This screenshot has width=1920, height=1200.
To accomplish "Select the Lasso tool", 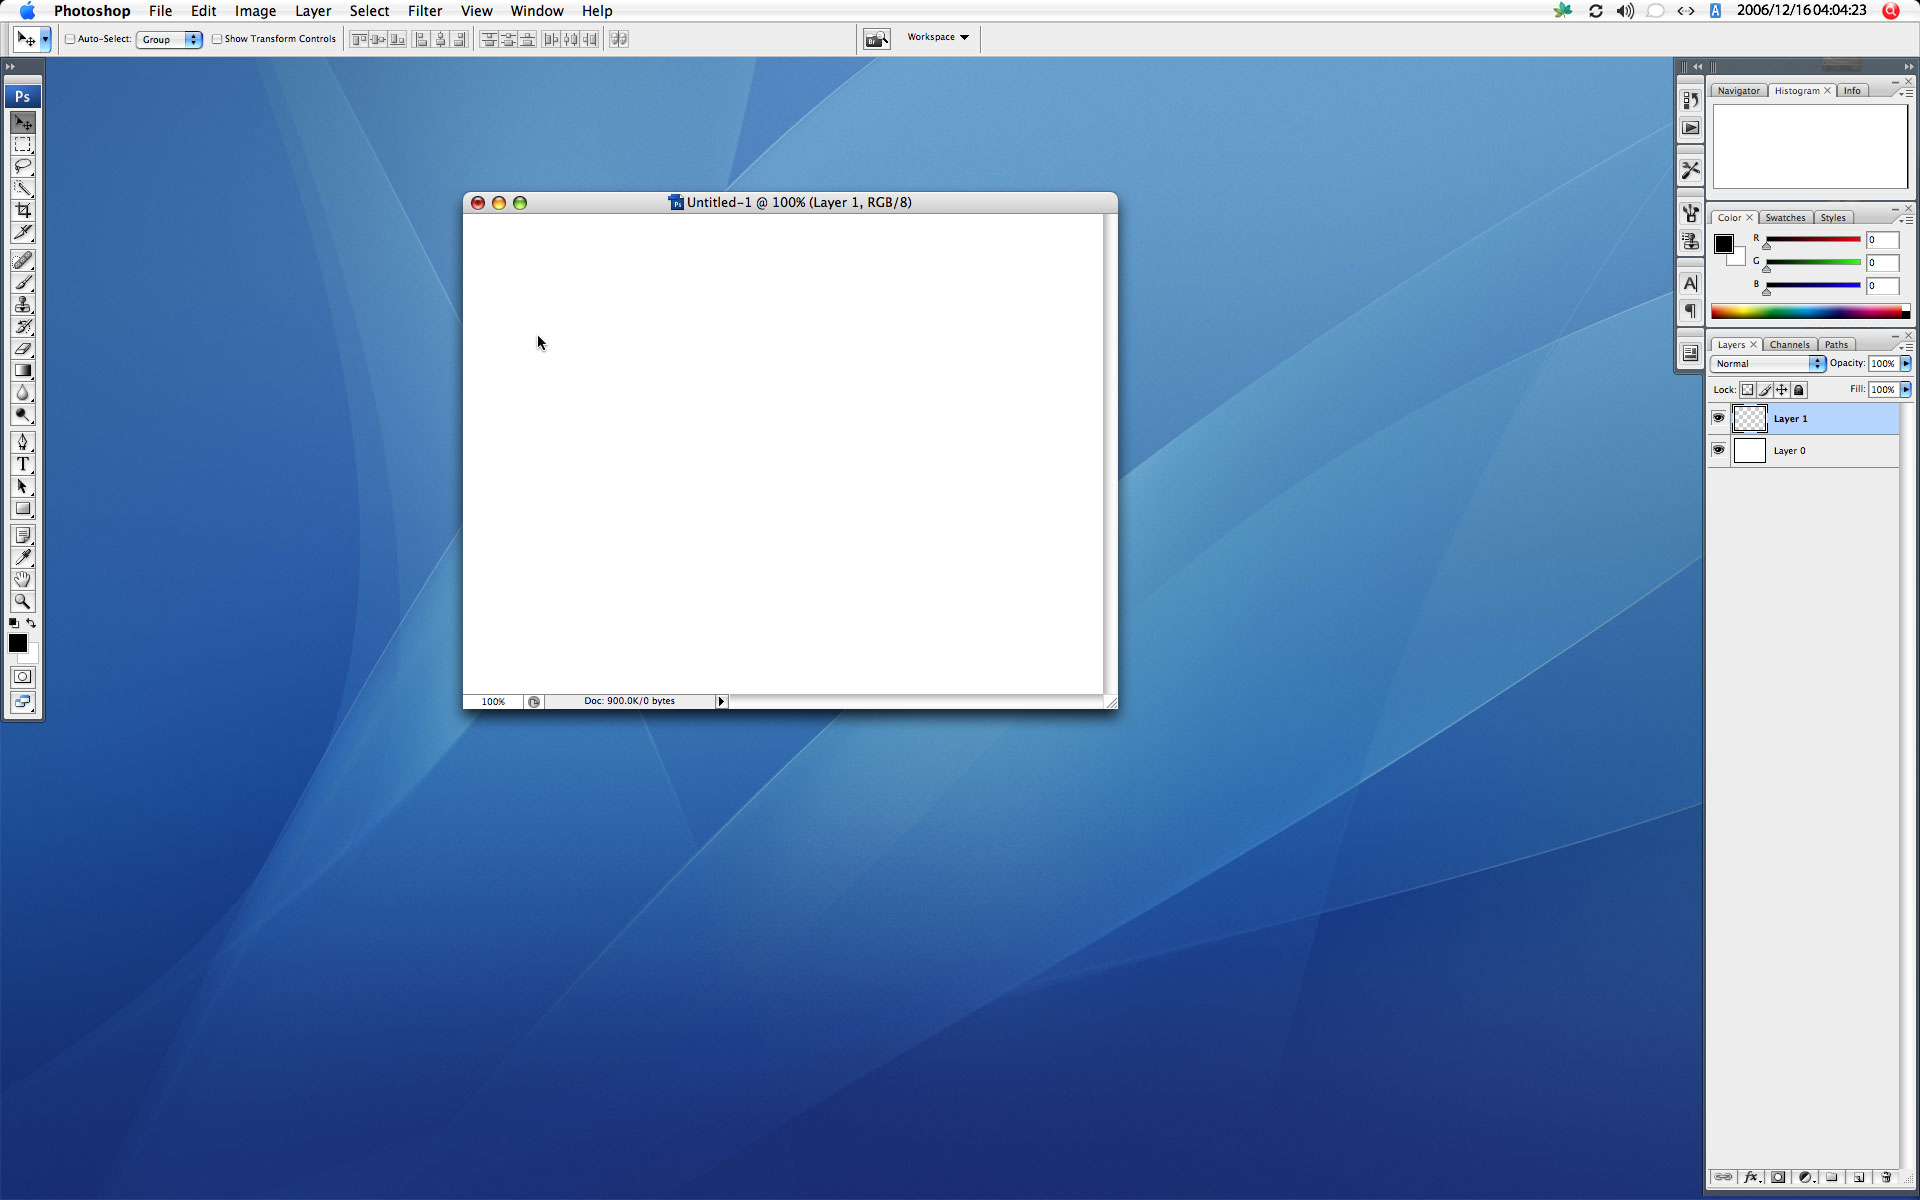I will (23, 167).
